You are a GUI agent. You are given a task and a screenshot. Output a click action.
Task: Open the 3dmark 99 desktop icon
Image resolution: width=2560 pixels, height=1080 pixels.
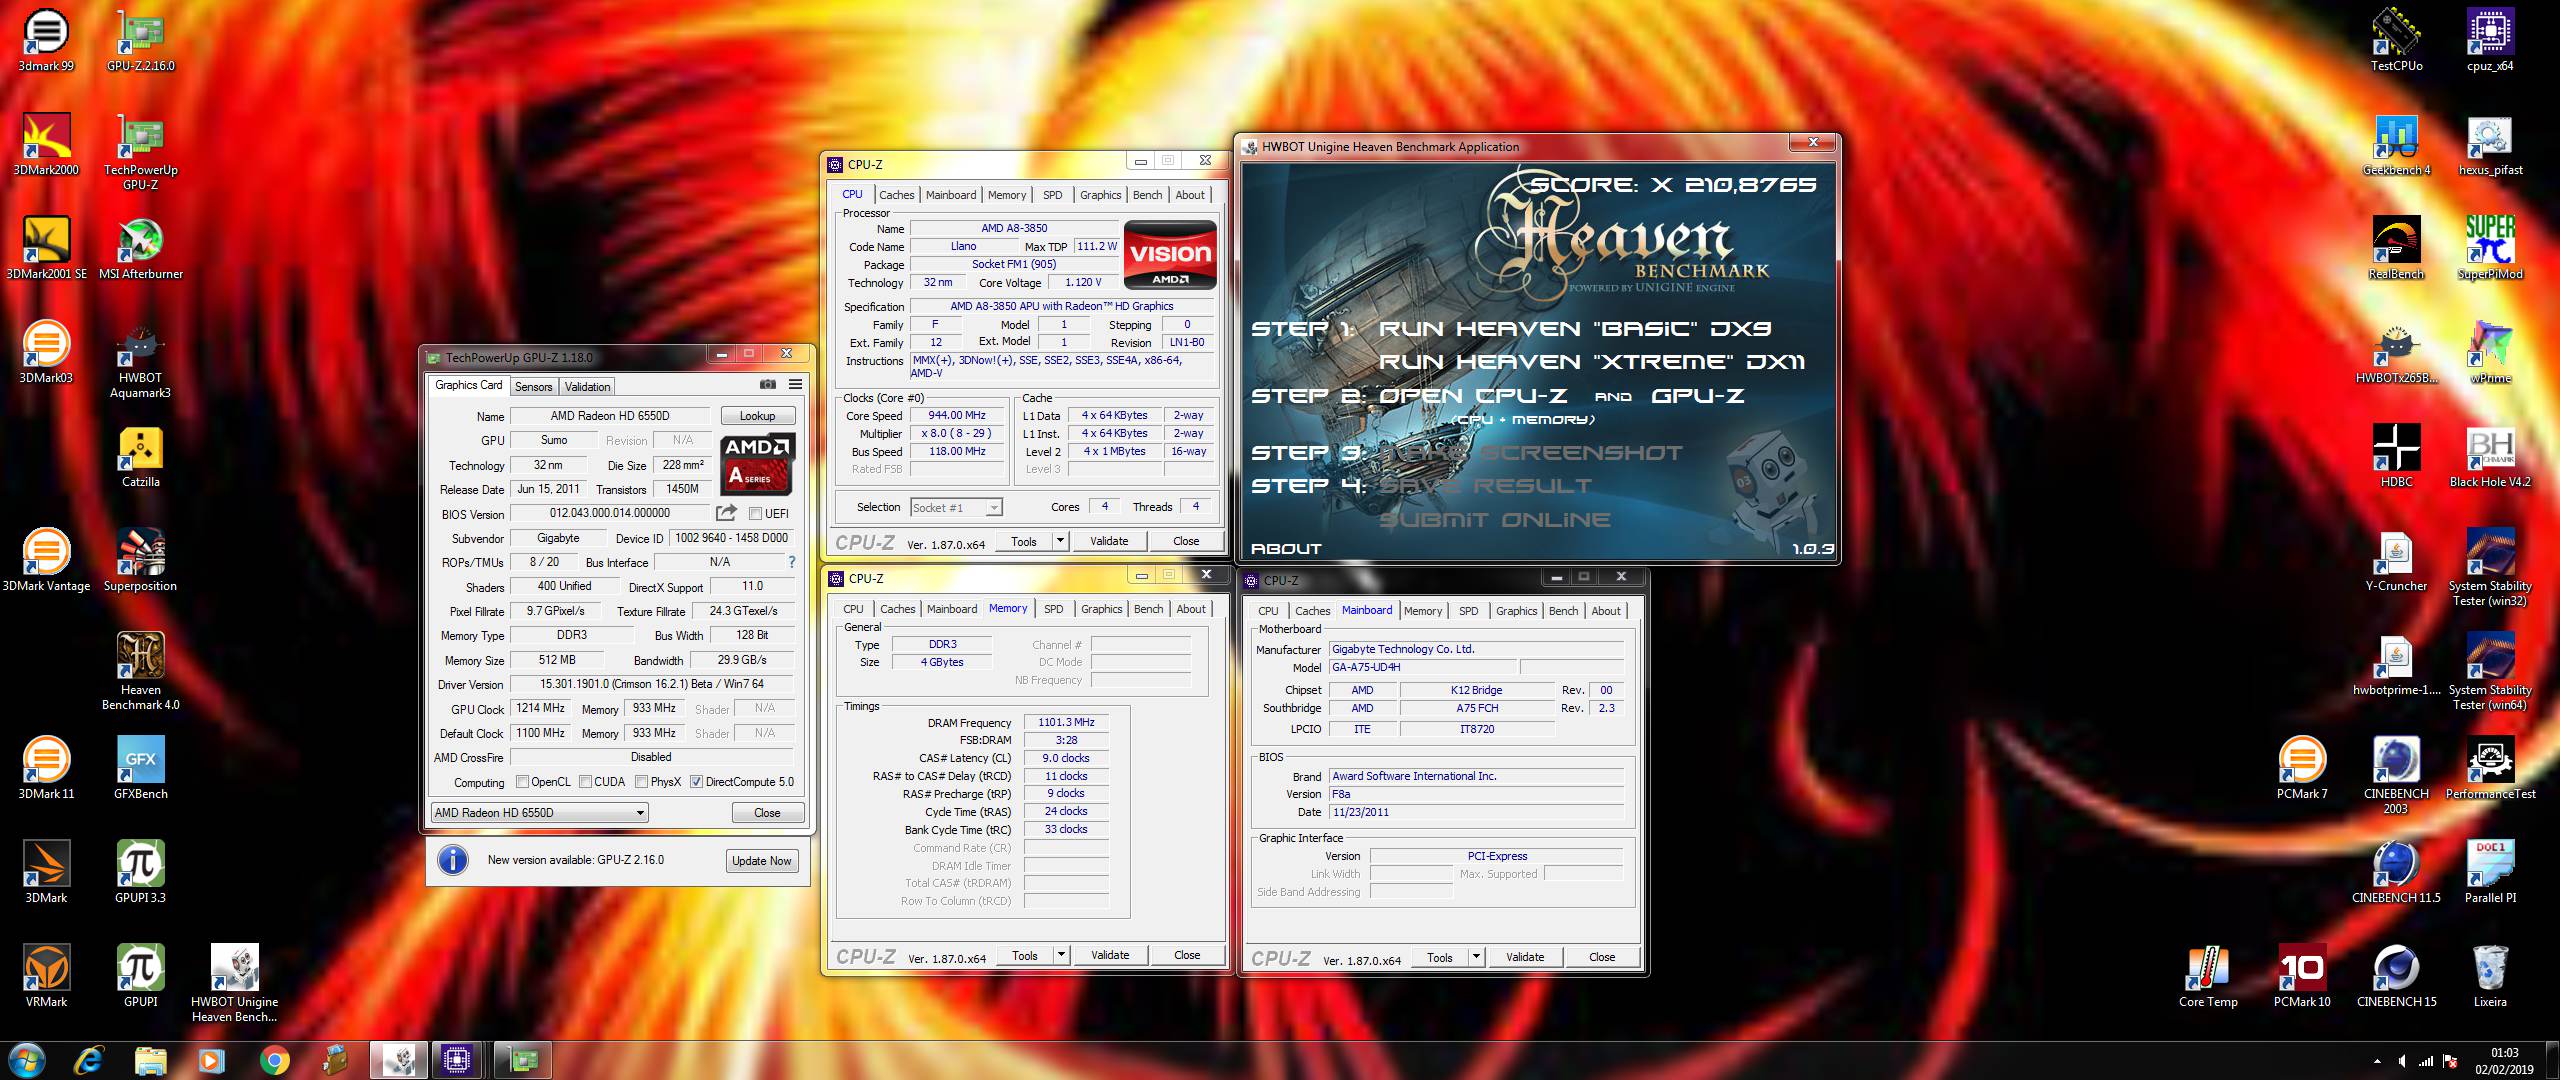46,40
